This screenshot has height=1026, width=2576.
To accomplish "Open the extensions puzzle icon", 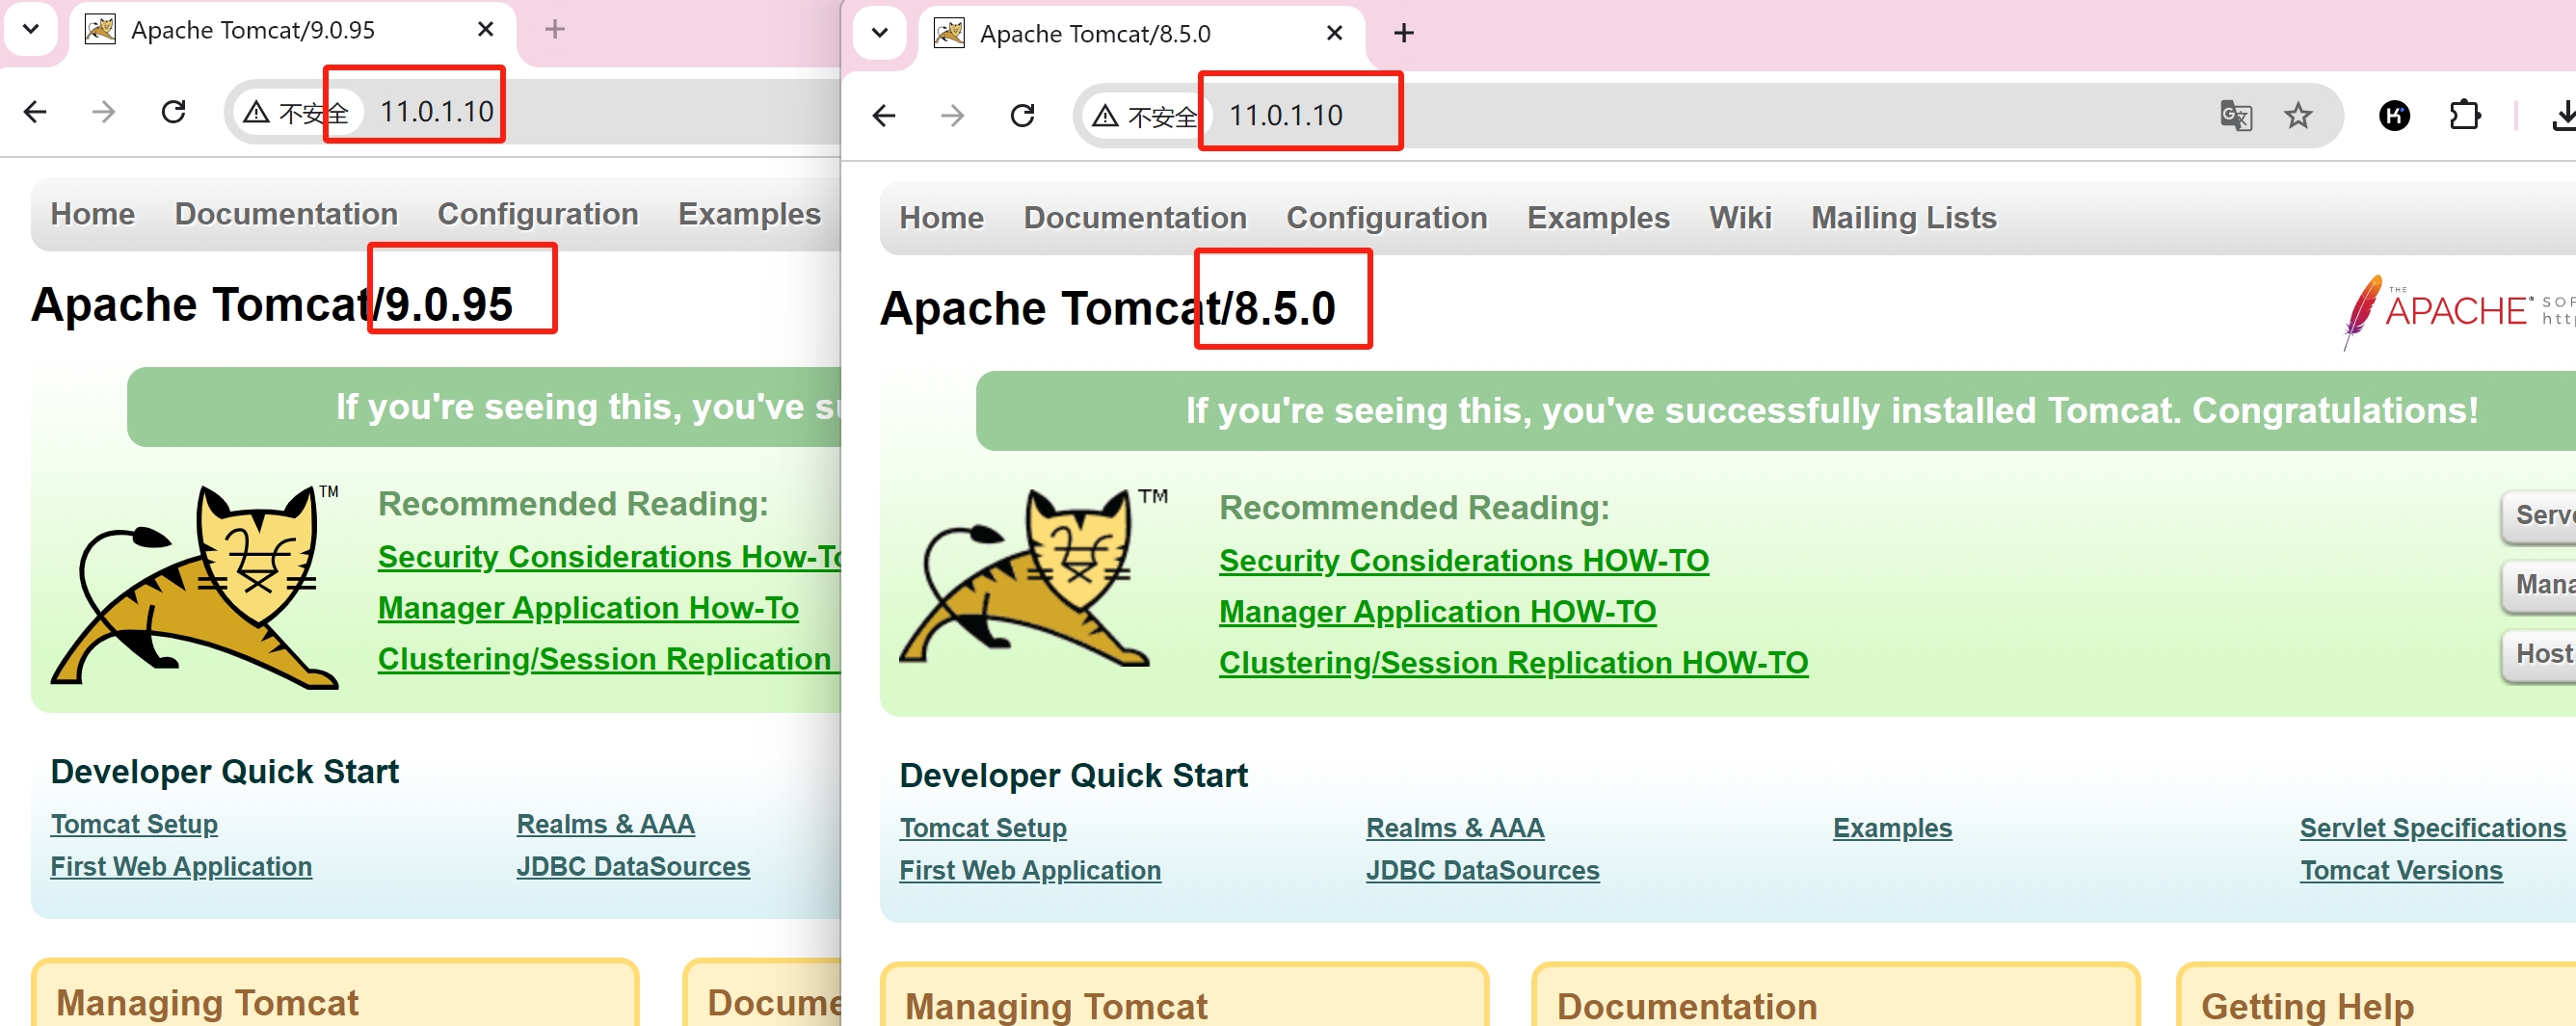I will (2465, 115).
